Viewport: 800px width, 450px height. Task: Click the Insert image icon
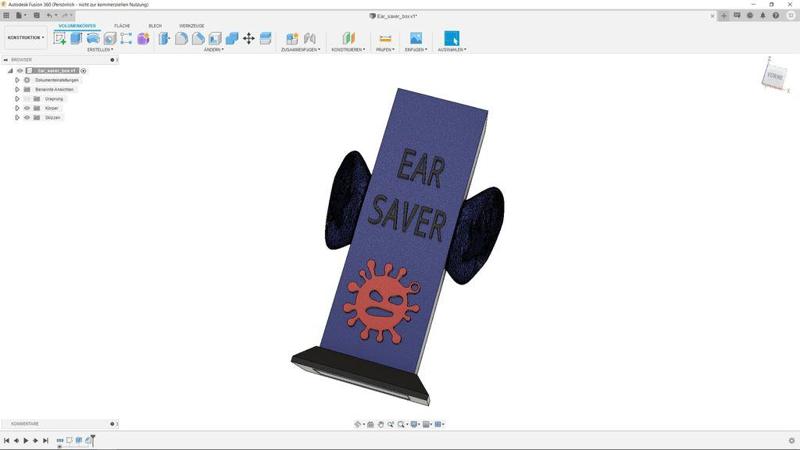[x=416, y=38]
